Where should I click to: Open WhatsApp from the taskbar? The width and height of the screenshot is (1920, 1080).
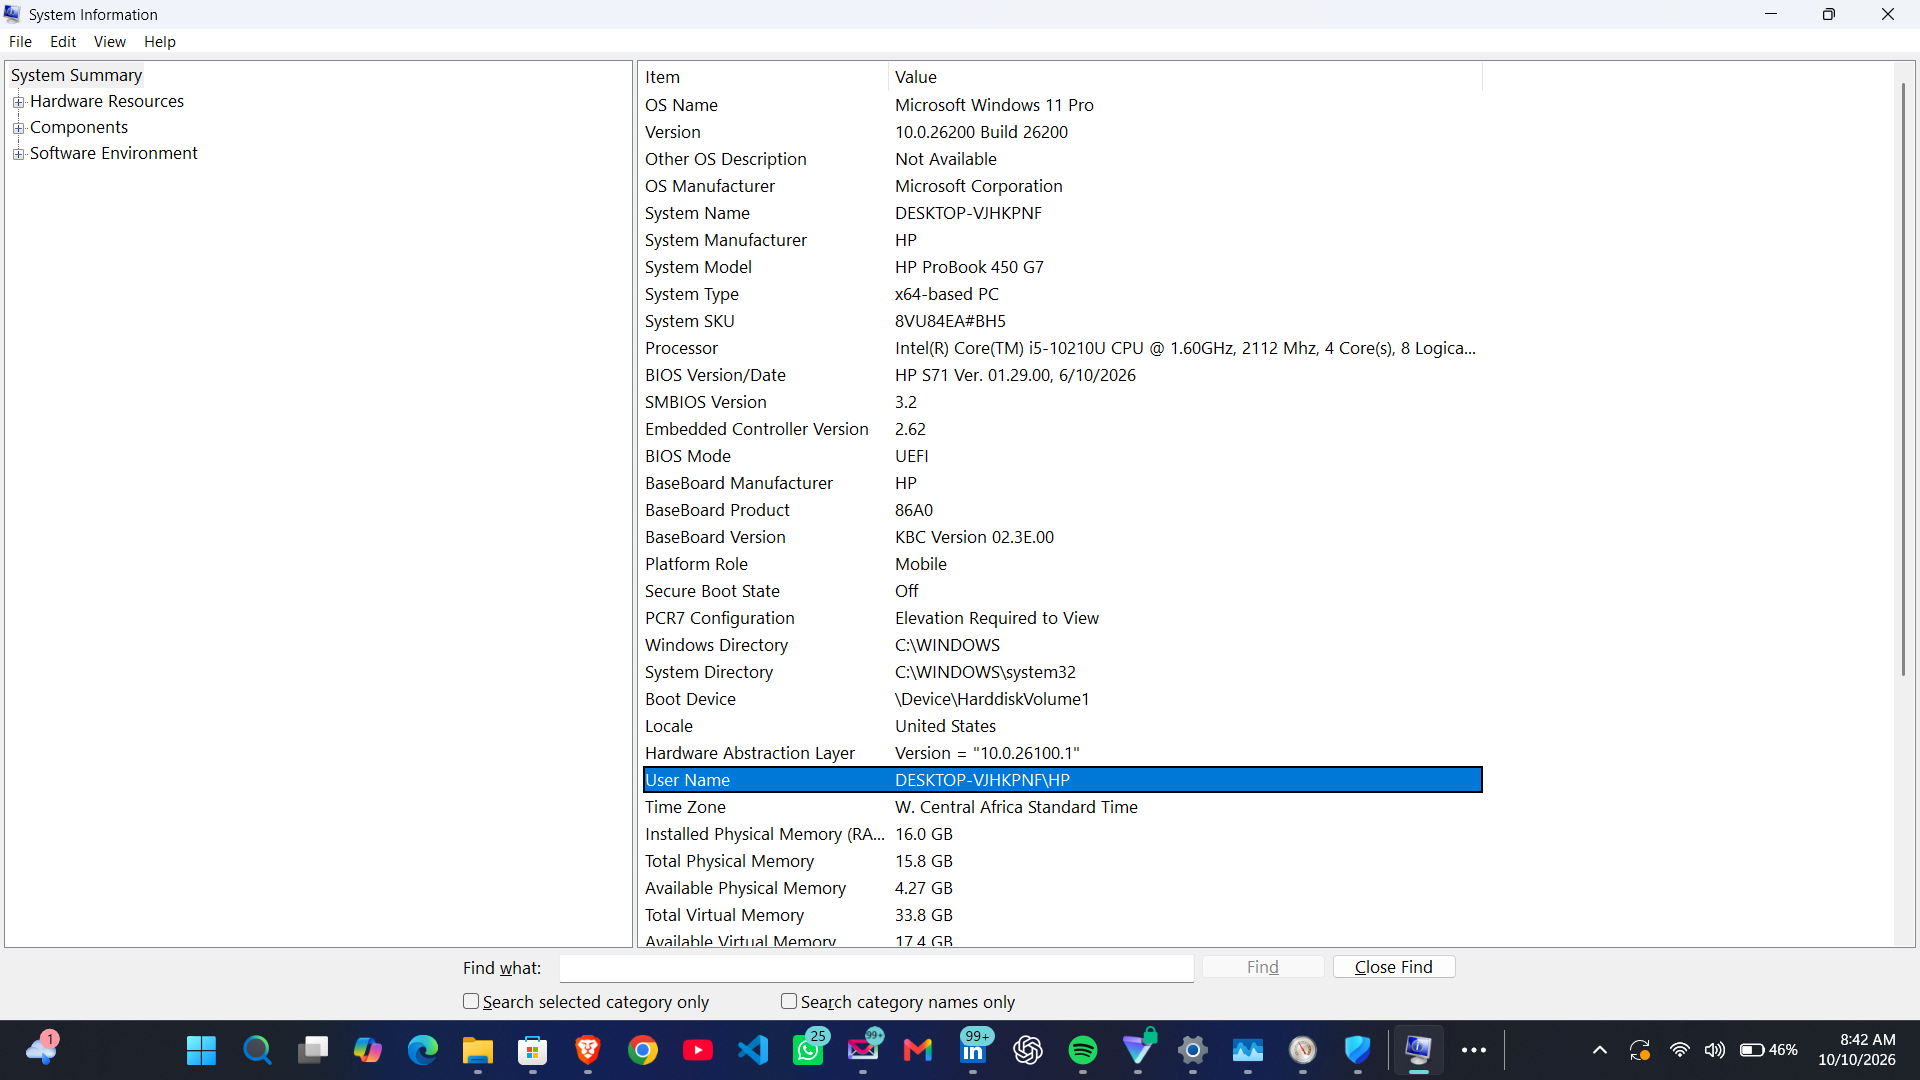pos(808,1050)
